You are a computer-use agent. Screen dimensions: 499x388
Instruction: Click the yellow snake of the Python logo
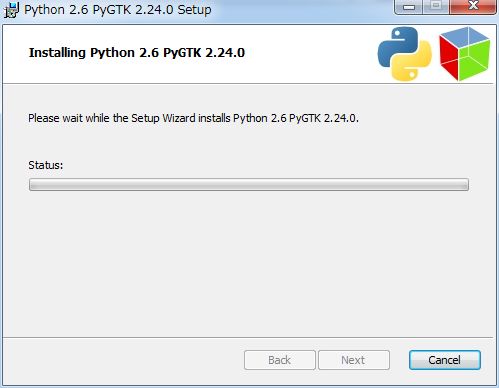413,63
